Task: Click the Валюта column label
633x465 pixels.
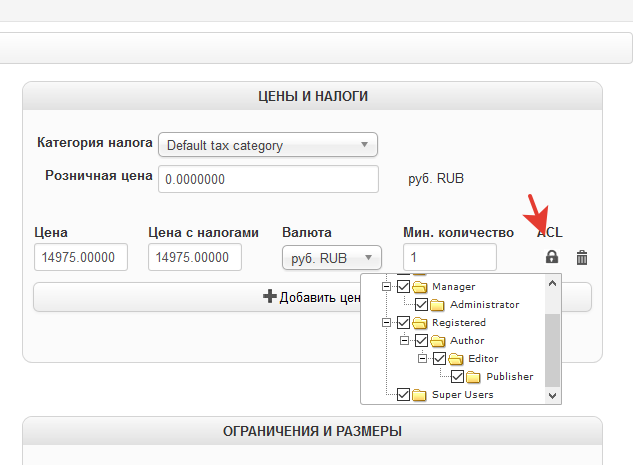Action: click(306, 232)
